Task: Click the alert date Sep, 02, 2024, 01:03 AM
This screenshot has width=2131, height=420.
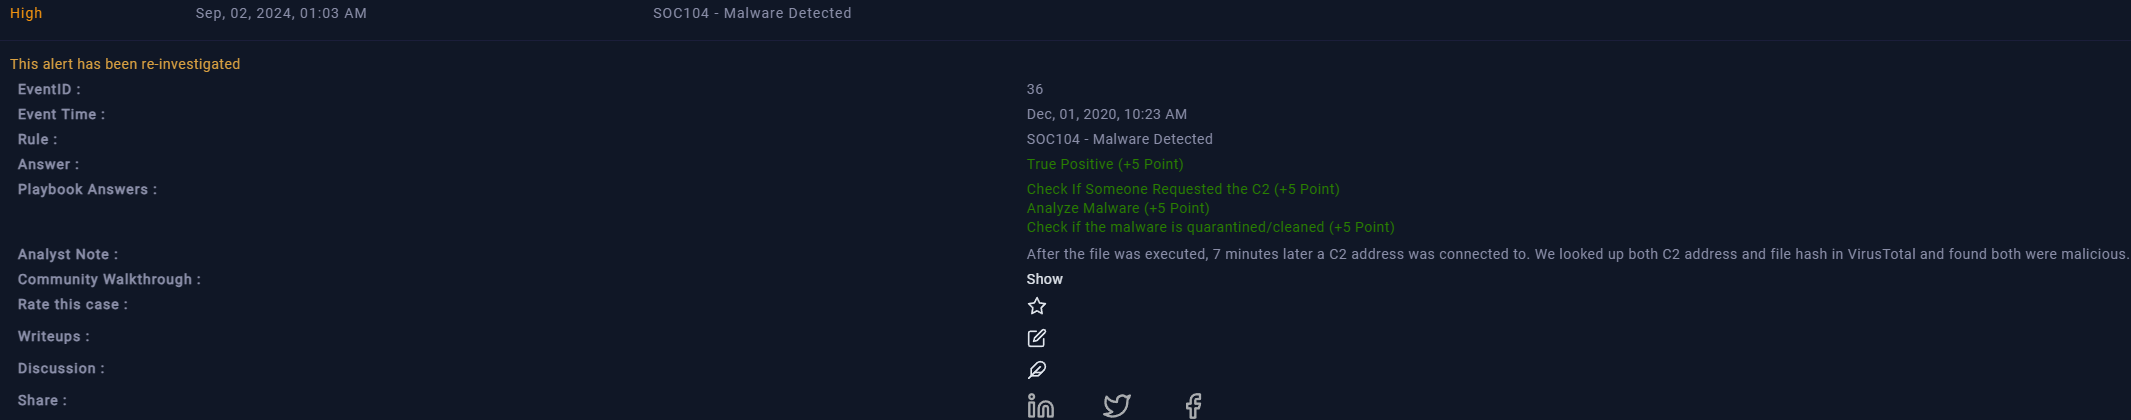Action: (281, 13)
